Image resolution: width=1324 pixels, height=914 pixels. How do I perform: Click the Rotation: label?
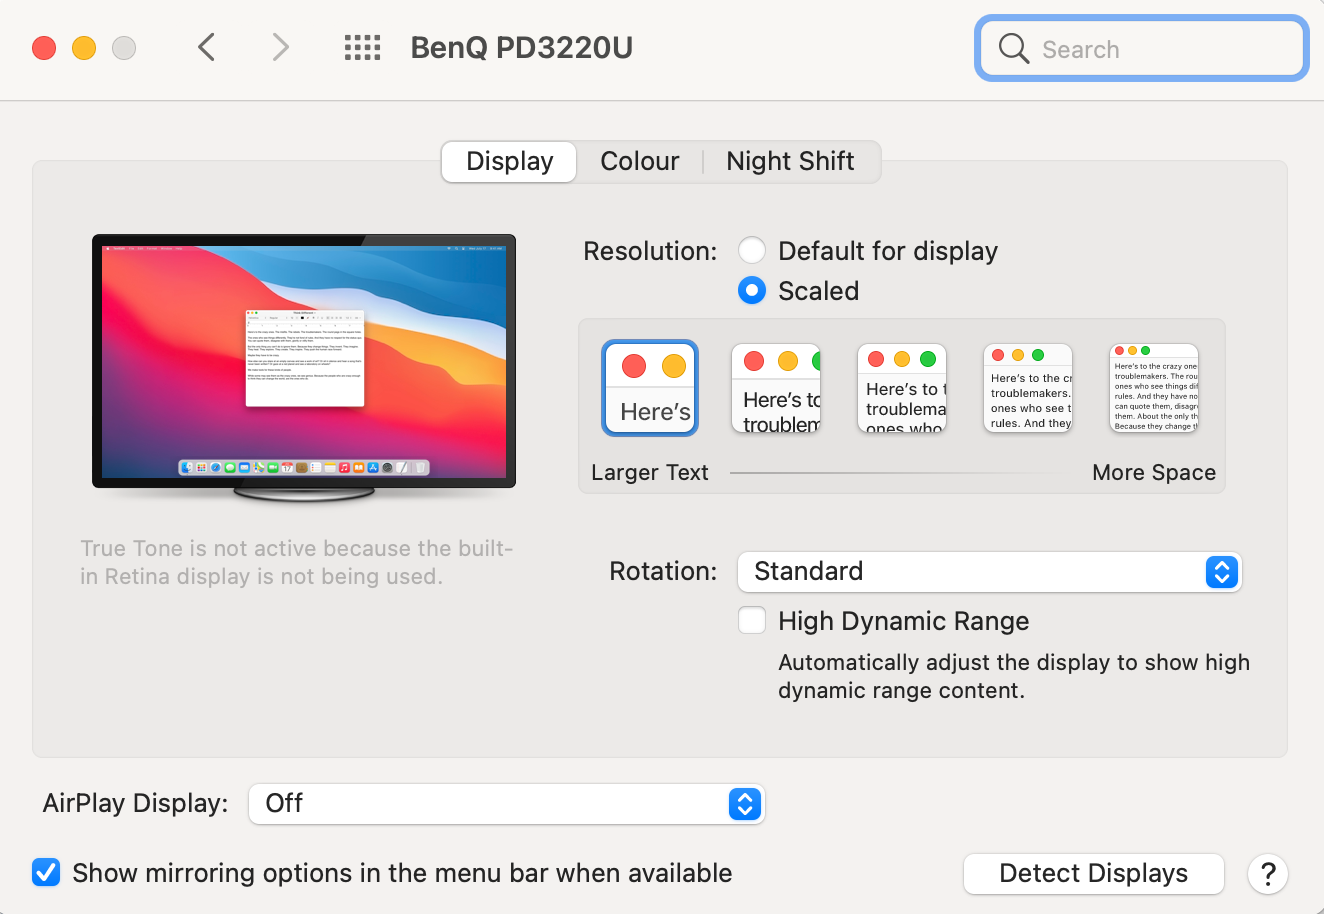663,571
